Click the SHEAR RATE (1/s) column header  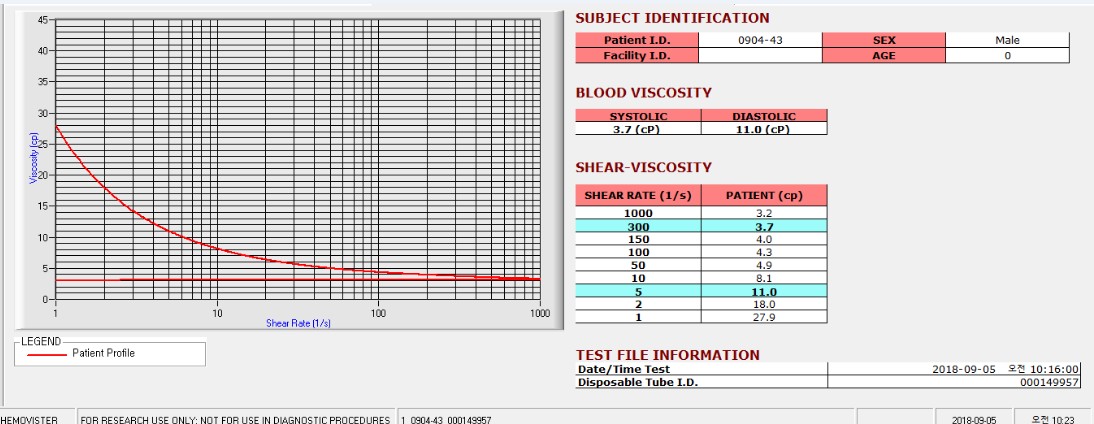click(638, 195)
